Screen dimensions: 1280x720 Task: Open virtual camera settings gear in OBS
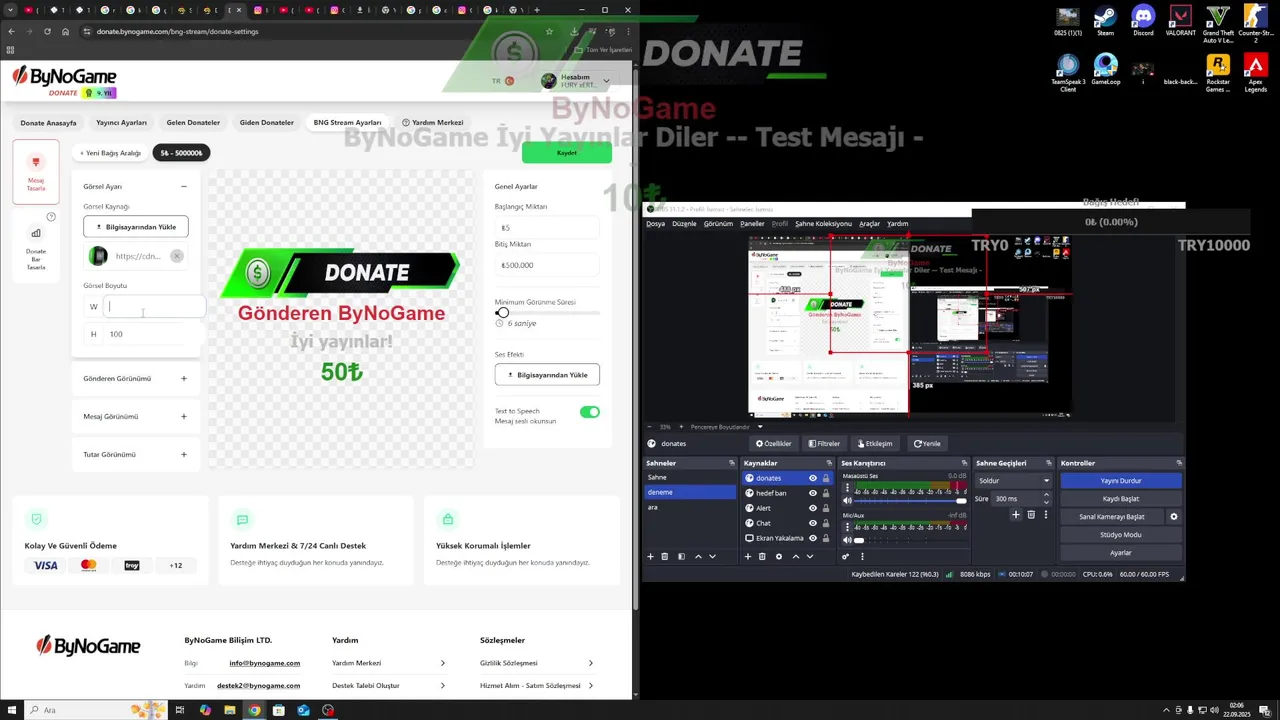pos(1174,517)
